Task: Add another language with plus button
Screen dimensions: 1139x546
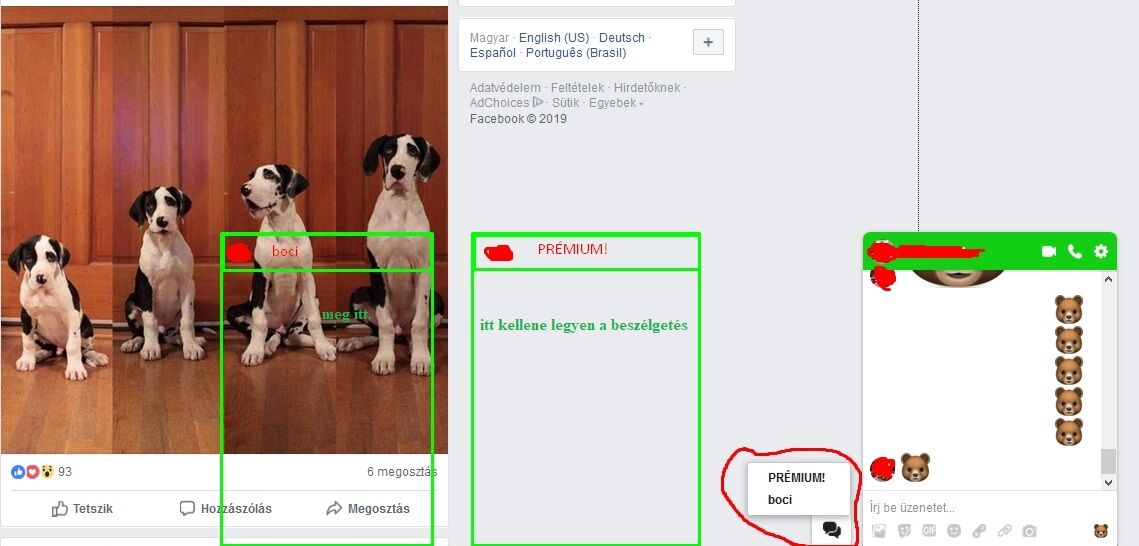Action: 708,42
